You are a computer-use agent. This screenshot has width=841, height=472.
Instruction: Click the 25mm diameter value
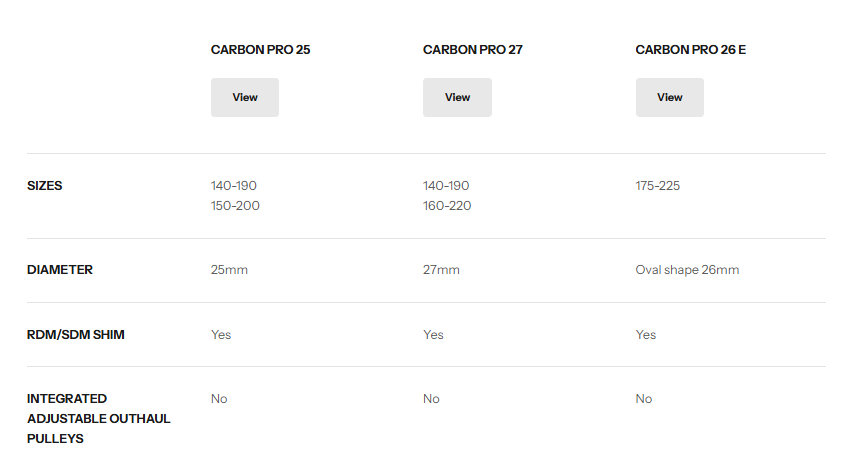coord(229,270)
